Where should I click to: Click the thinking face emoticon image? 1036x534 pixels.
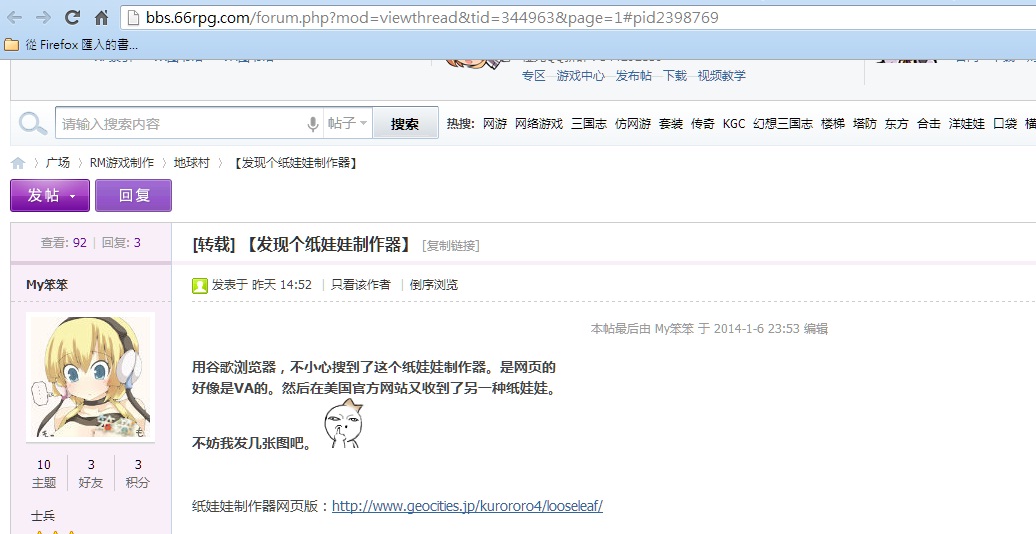344,423
